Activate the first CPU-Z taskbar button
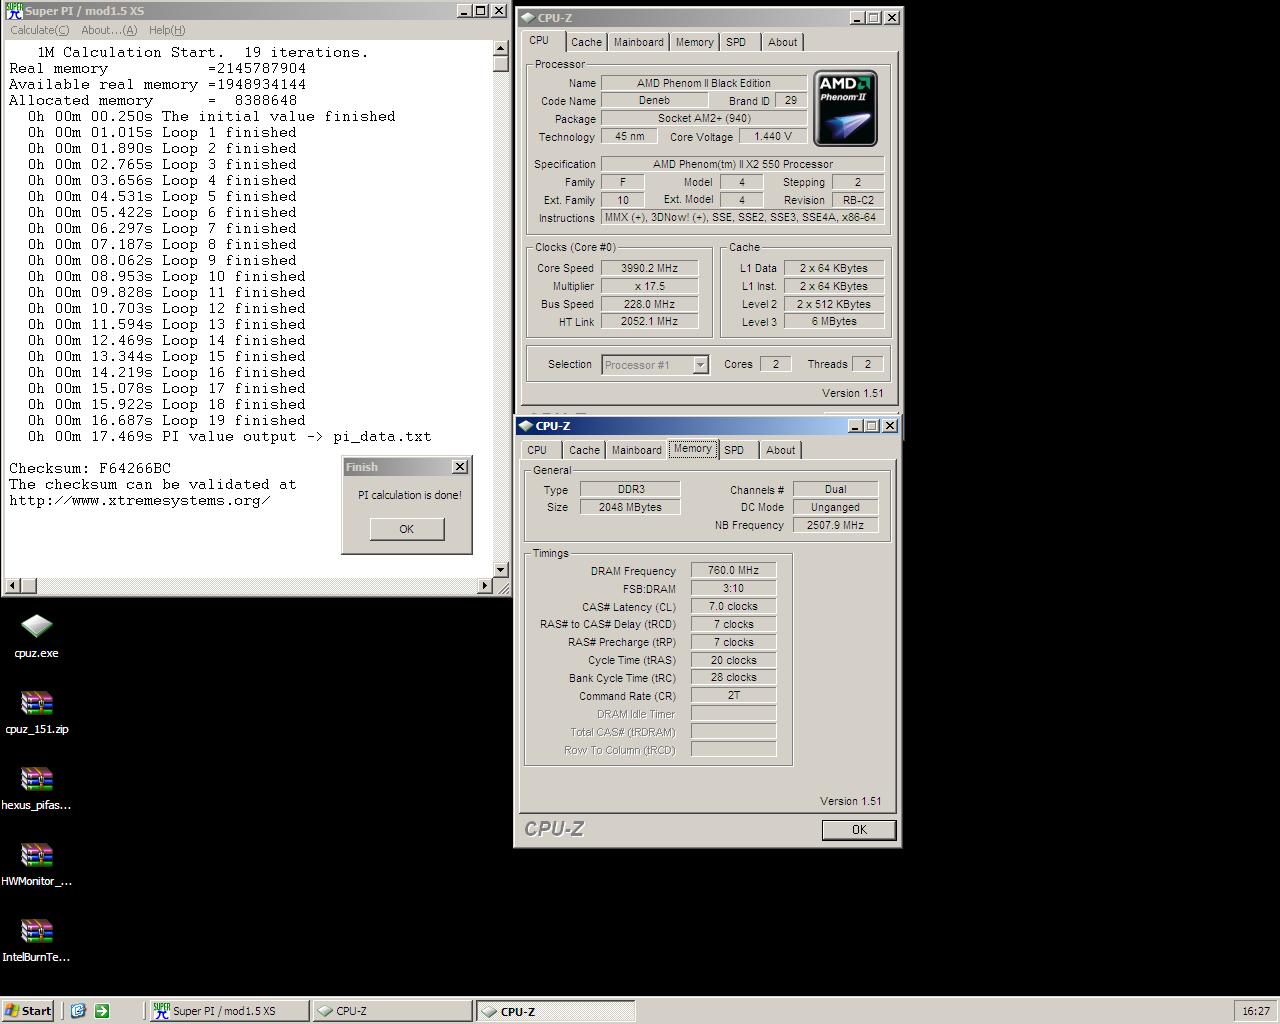This screenshot has width=1280, height=1024. (x=392, y=1011)
